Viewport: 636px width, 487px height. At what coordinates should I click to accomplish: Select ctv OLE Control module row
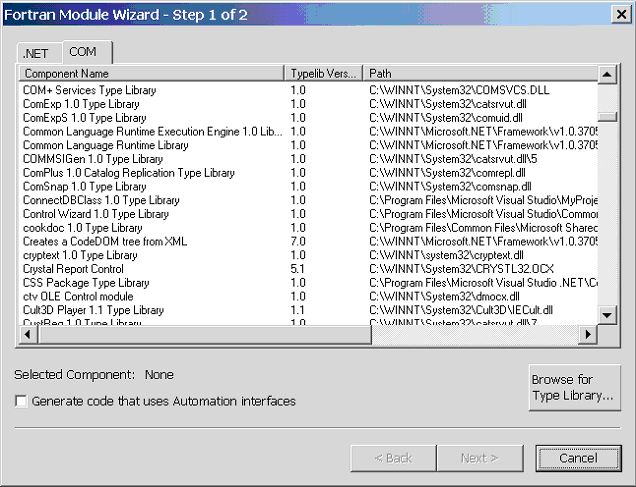click(308, 297)
